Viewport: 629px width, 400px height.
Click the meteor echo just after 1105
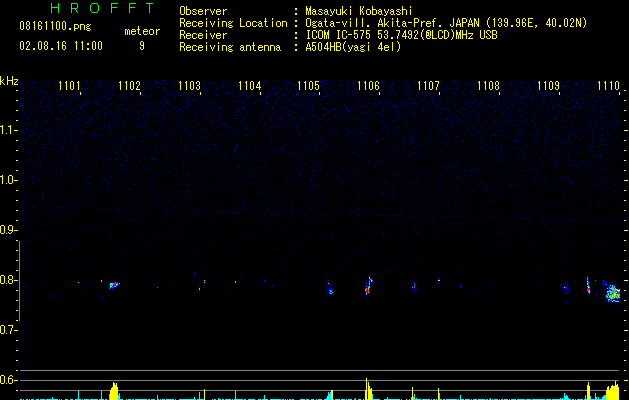[x=330, y=289]
